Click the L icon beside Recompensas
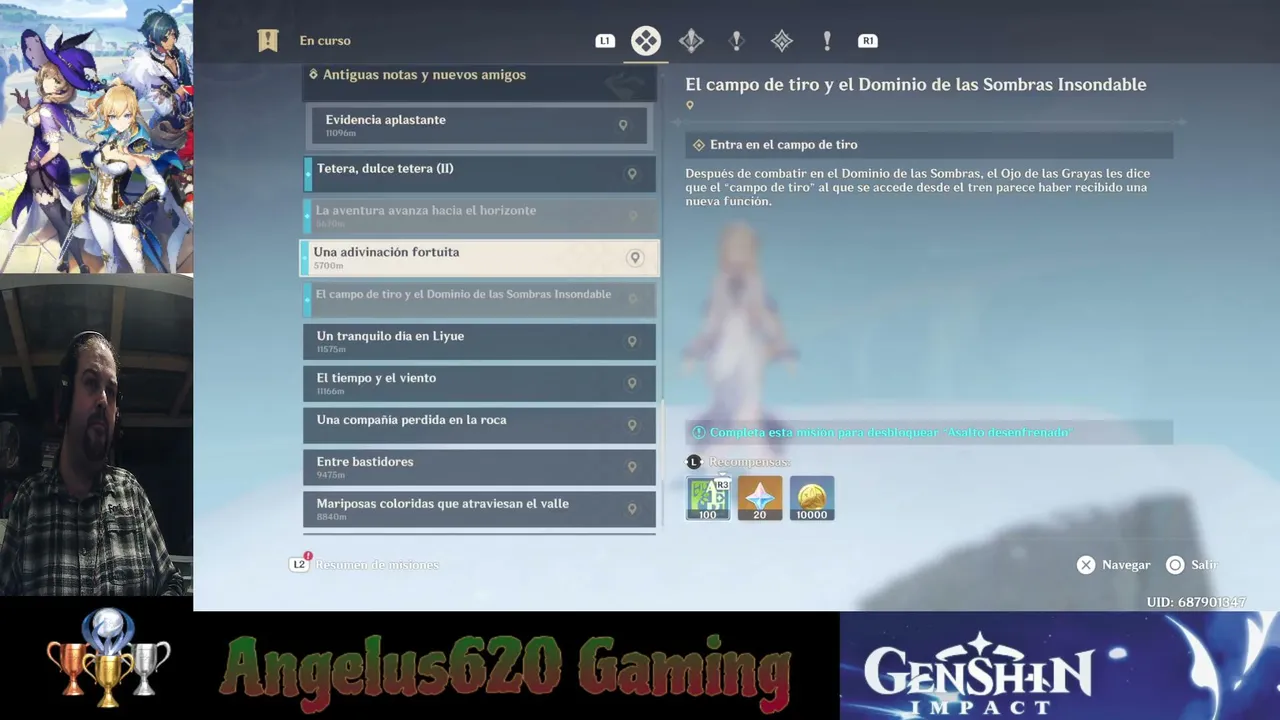 [x=694, y=462]
